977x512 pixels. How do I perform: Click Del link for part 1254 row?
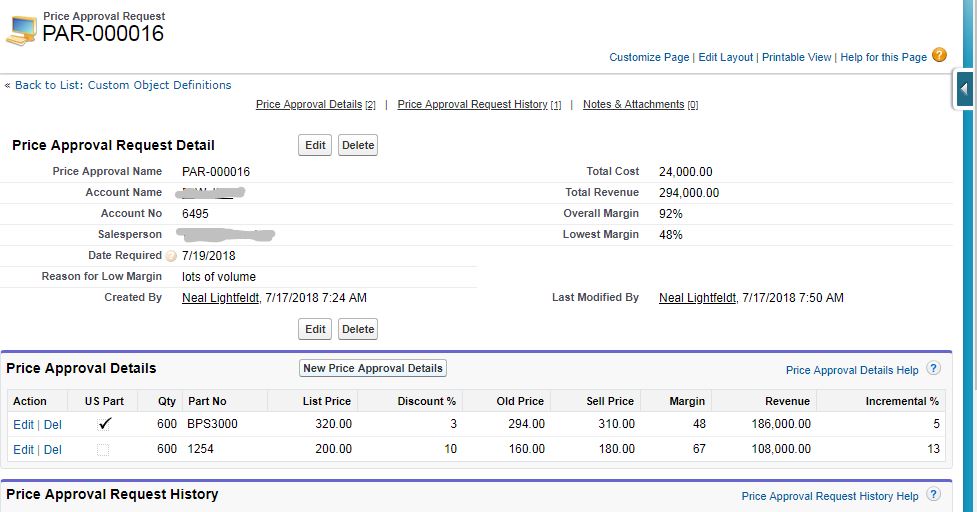[53, 450]
